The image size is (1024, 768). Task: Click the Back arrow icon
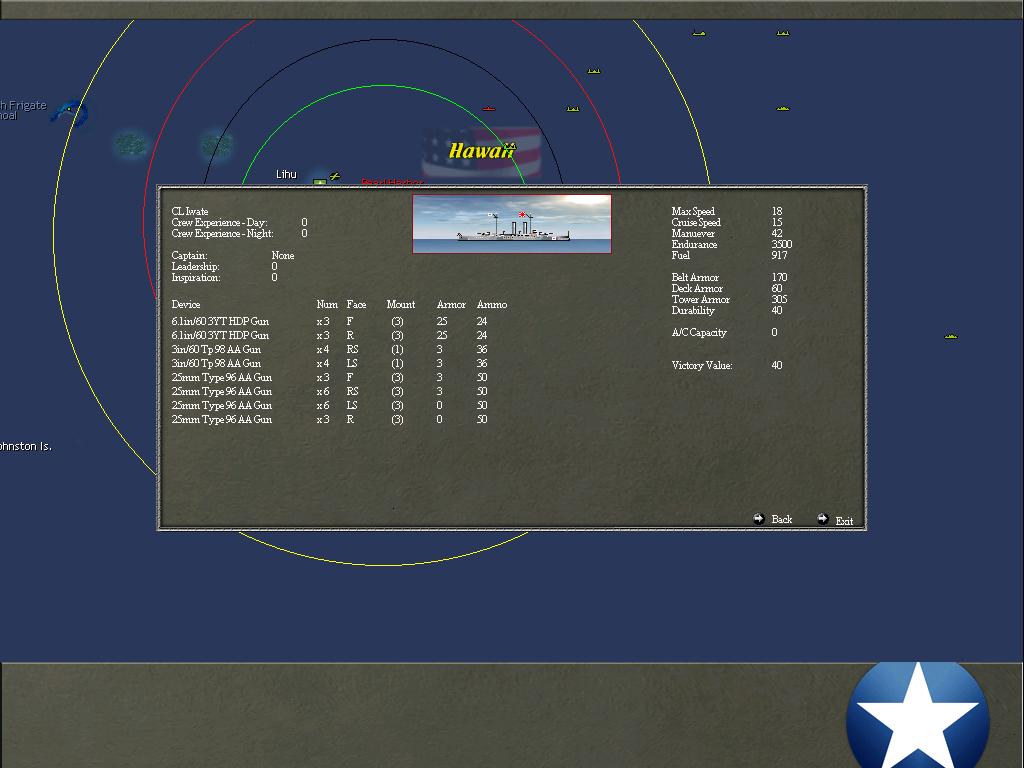(758, 519)
